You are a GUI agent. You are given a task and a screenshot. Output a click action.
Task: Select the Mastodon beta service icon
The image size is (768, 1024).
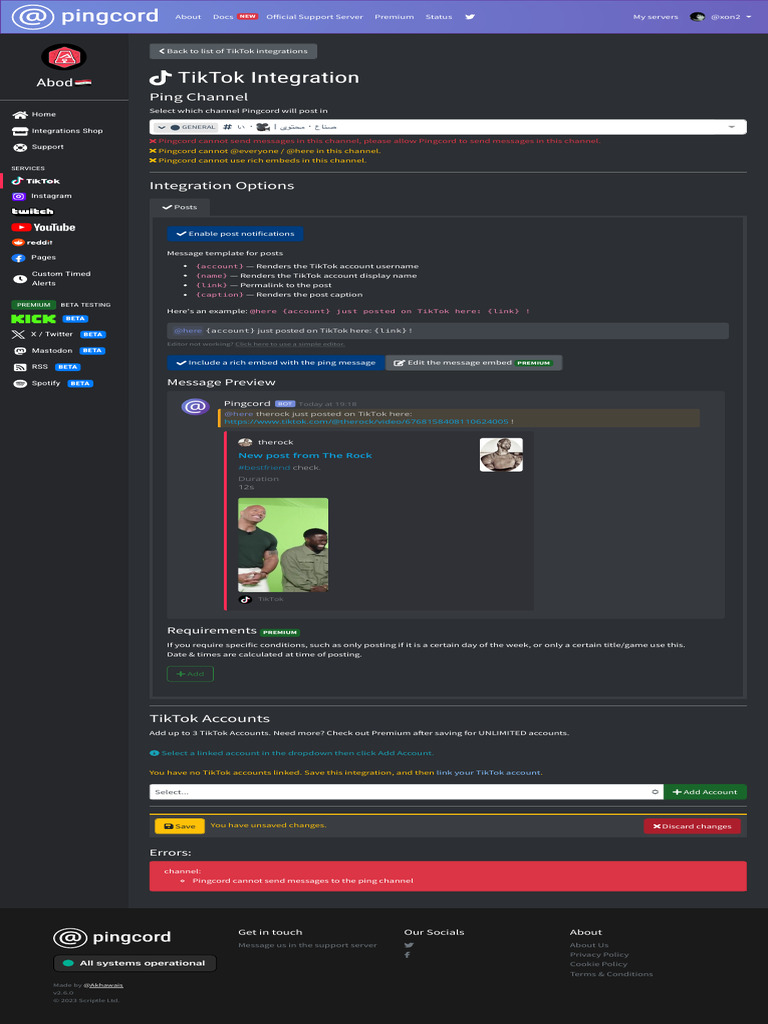coord(20,351)
